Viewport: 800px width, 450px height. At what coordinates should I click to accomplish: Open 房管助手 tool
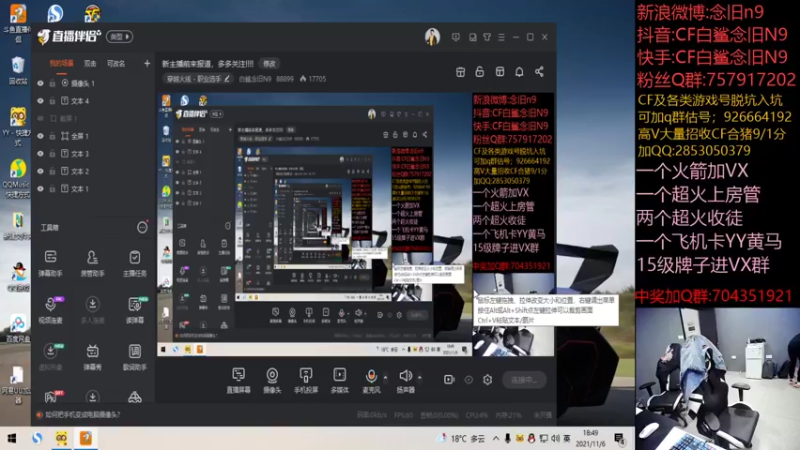point(92,263)
